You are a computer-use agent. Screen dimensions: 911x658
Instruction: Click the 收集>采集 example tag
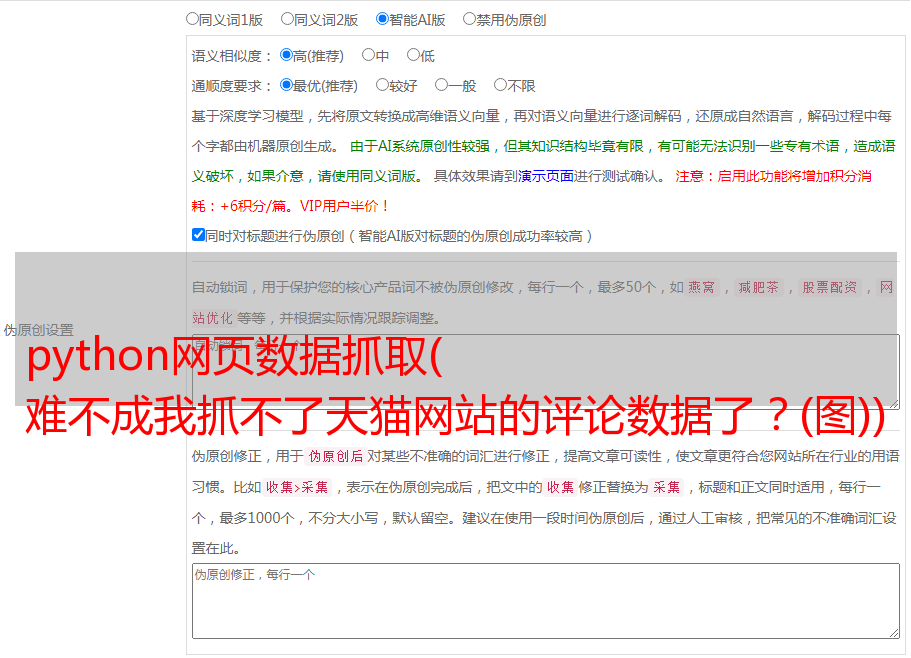point(297,487)
